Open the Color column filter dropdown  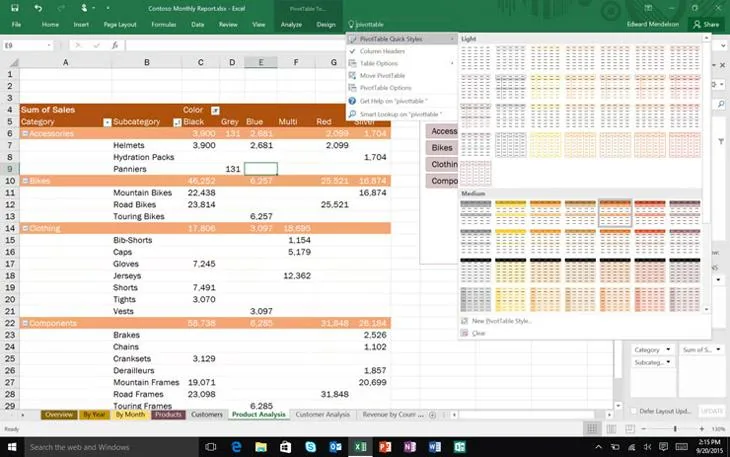(x=215, y=110)
